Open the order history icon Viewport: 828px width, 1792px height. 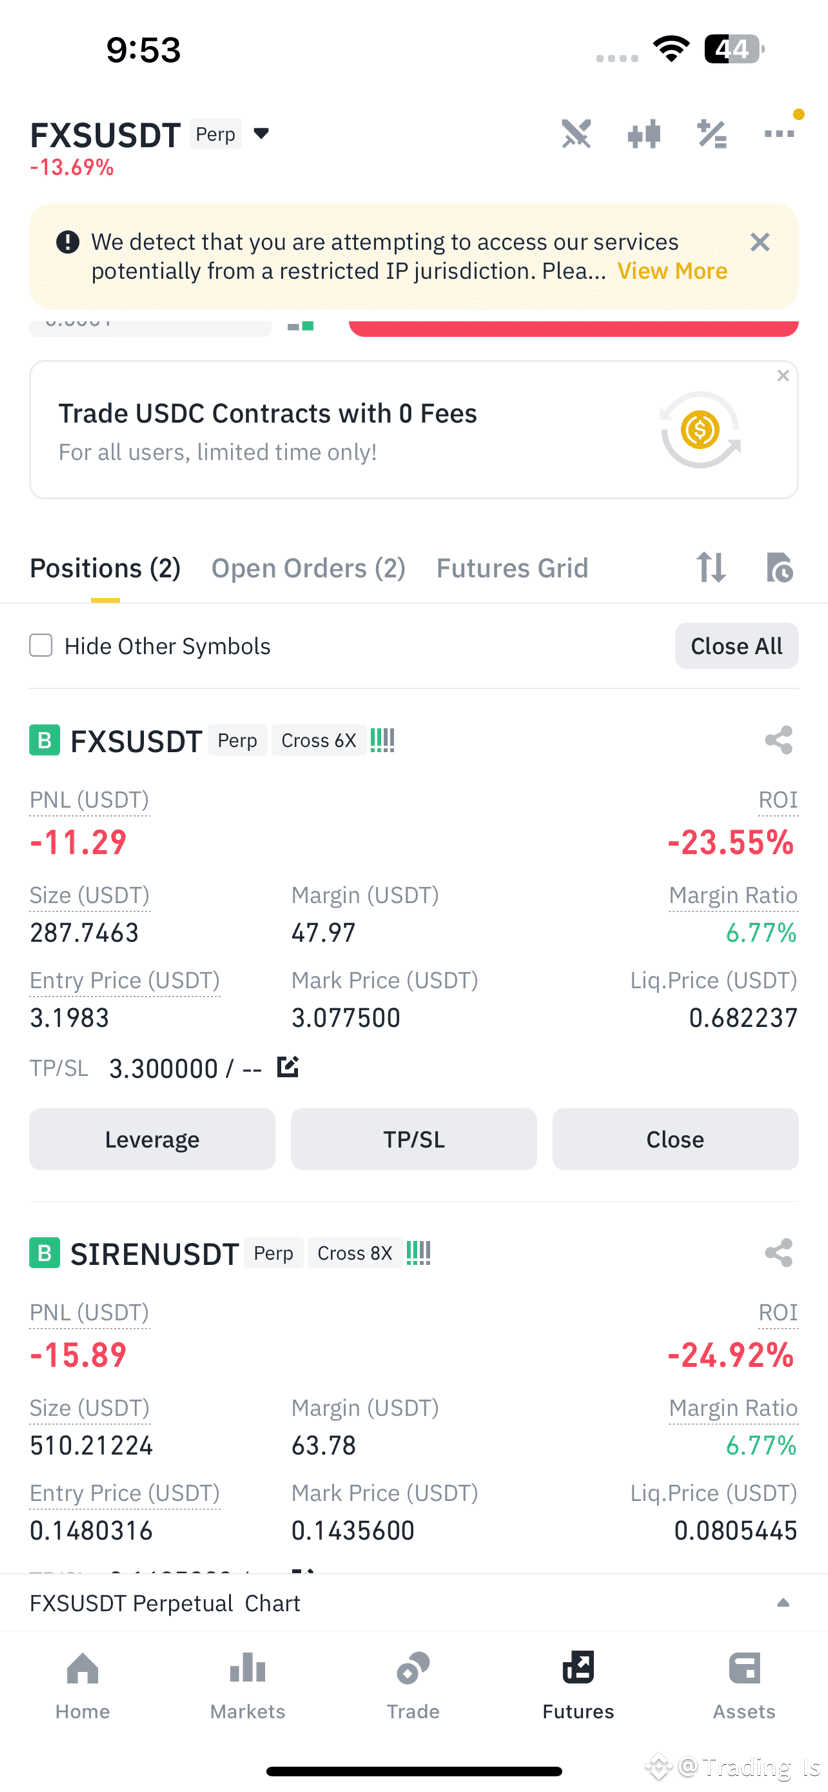point(779,568)
